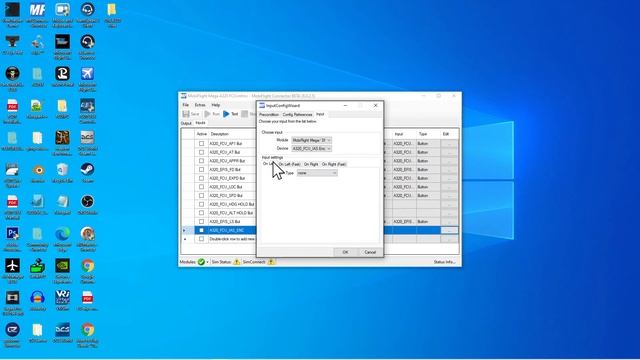Toggle Active checkbox for A320_FCU_EXPD But
640x360 pixels.
(x=201, y=178)
